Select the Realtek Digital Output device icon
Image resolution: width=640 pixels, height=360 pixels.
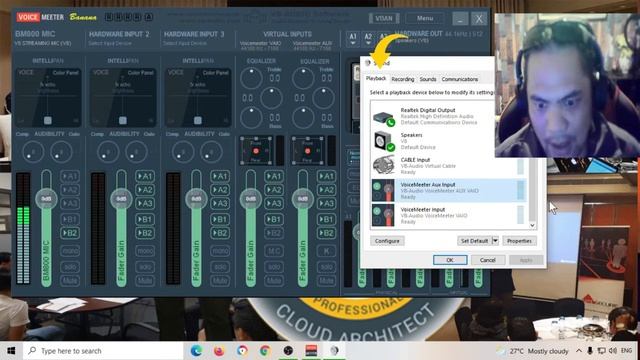pos(383,118)
